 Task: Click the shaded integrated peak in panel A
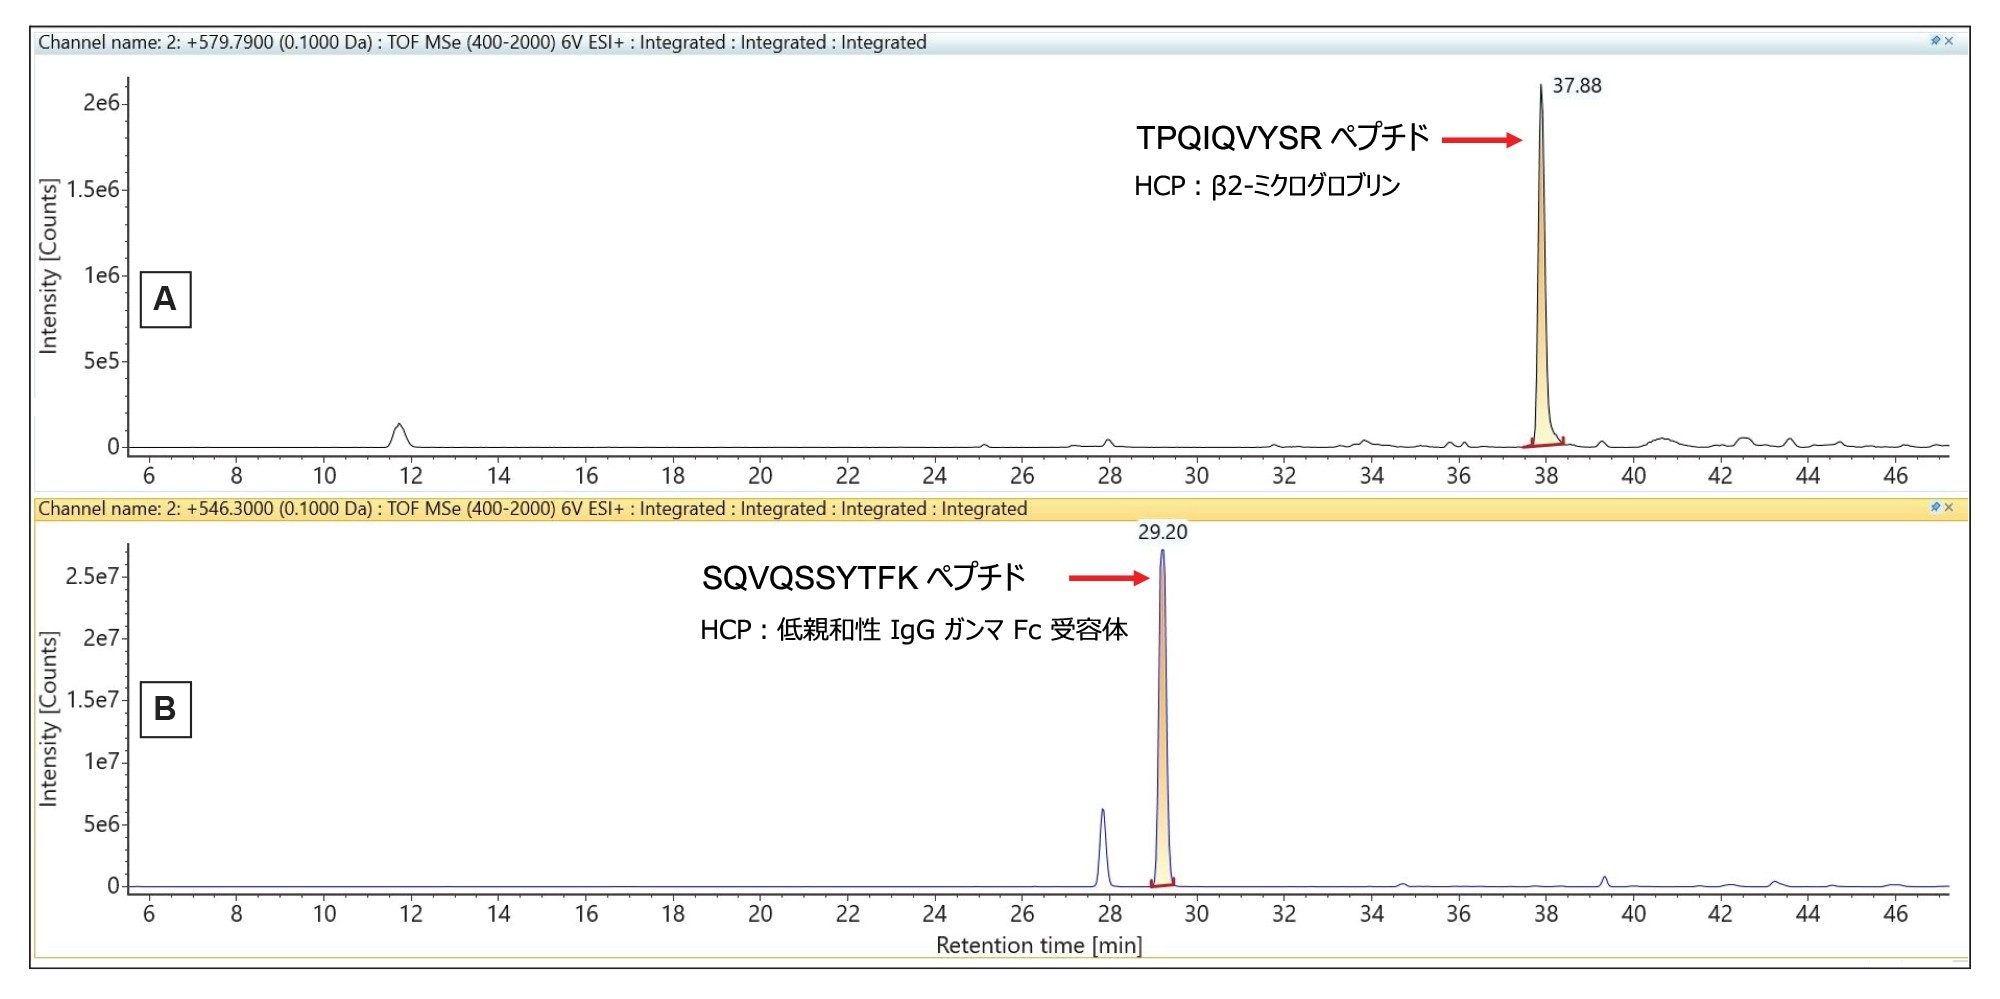[1542, 380]
